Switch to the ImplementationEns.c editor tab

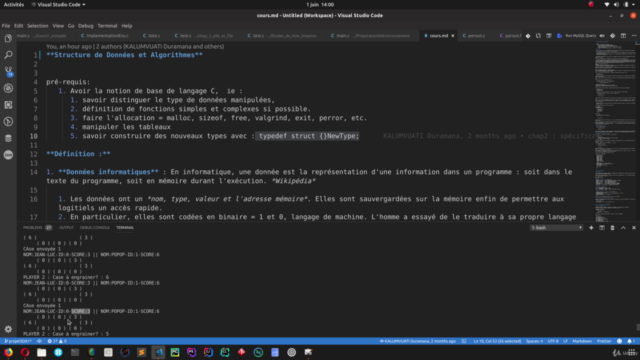(107, 36)
